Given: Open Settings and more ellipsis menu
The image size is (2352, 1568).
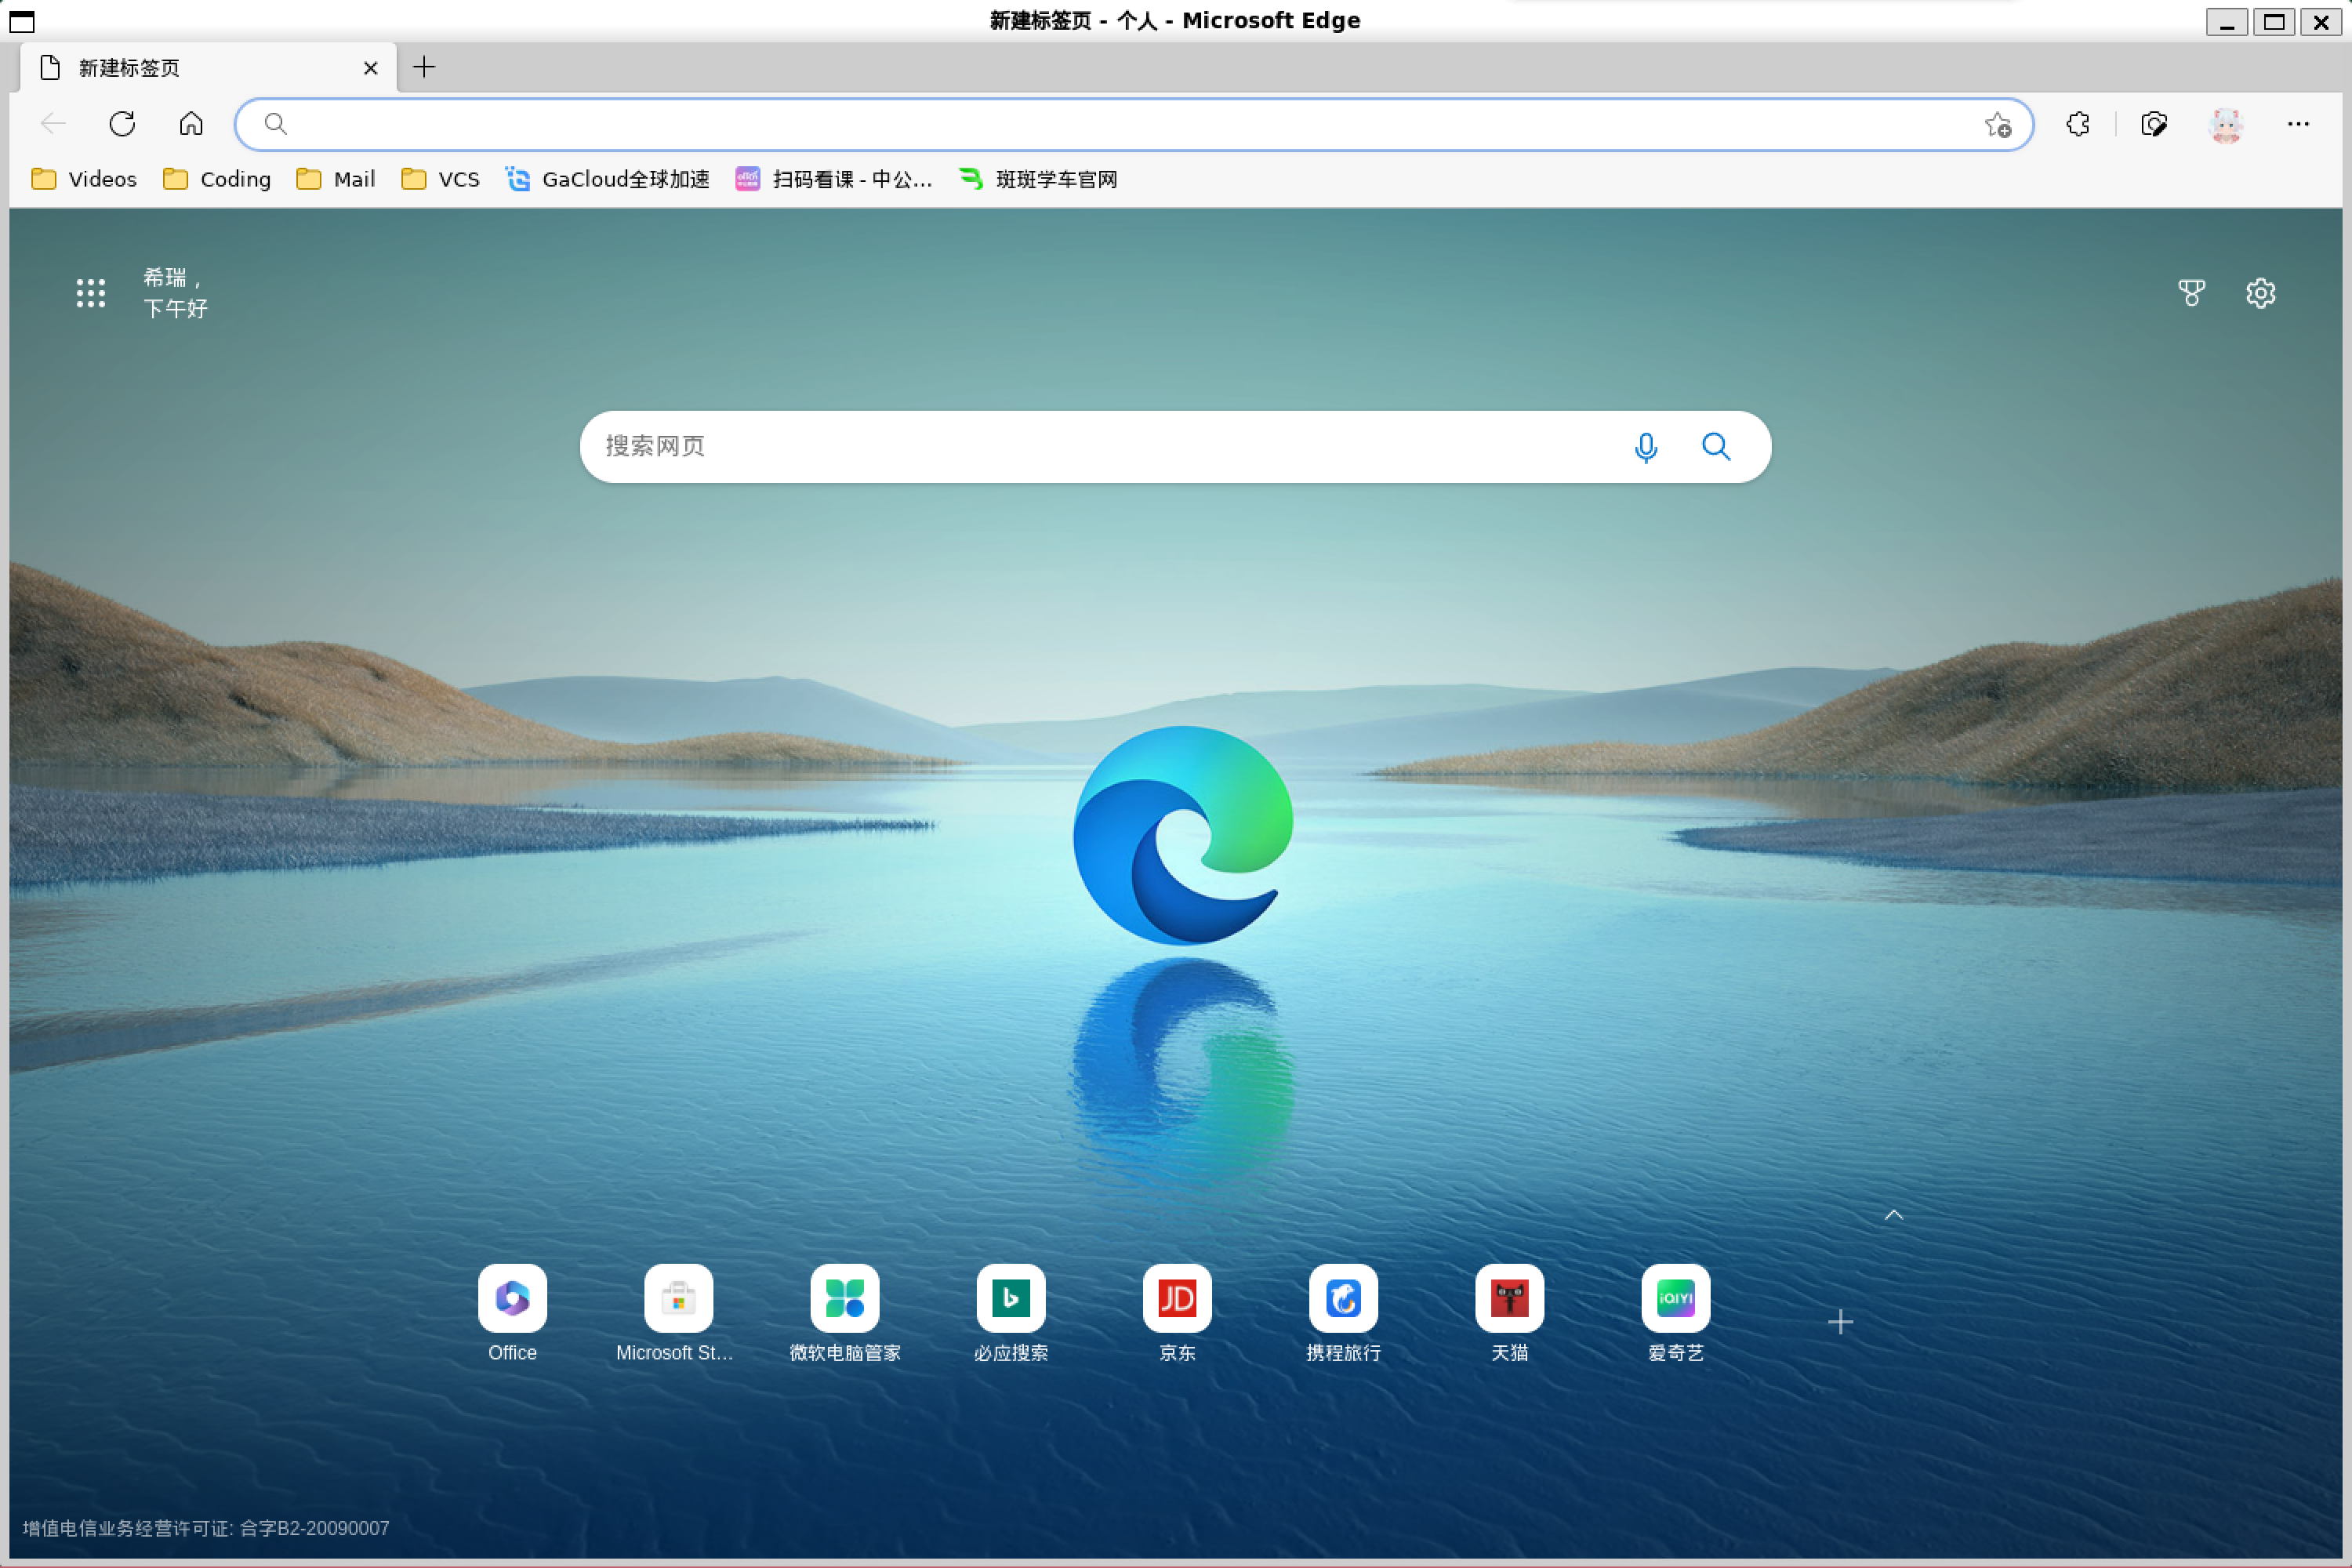Looking at the screenshot, I should (x=2298, y=124).
